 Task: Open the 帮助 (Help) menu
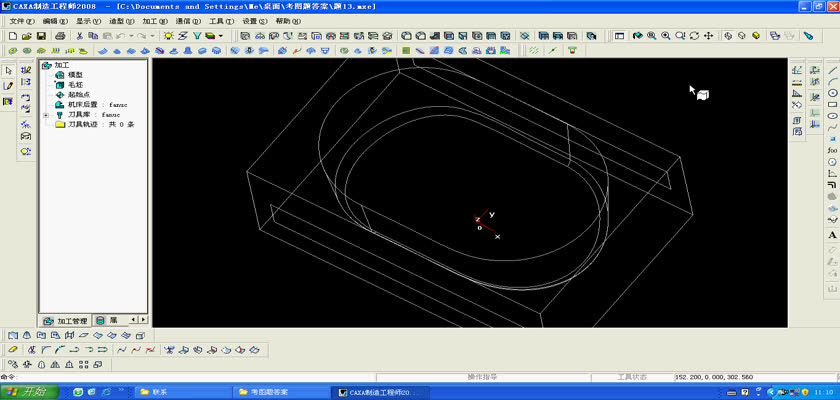pyautogui.click(x=288, y=21)
